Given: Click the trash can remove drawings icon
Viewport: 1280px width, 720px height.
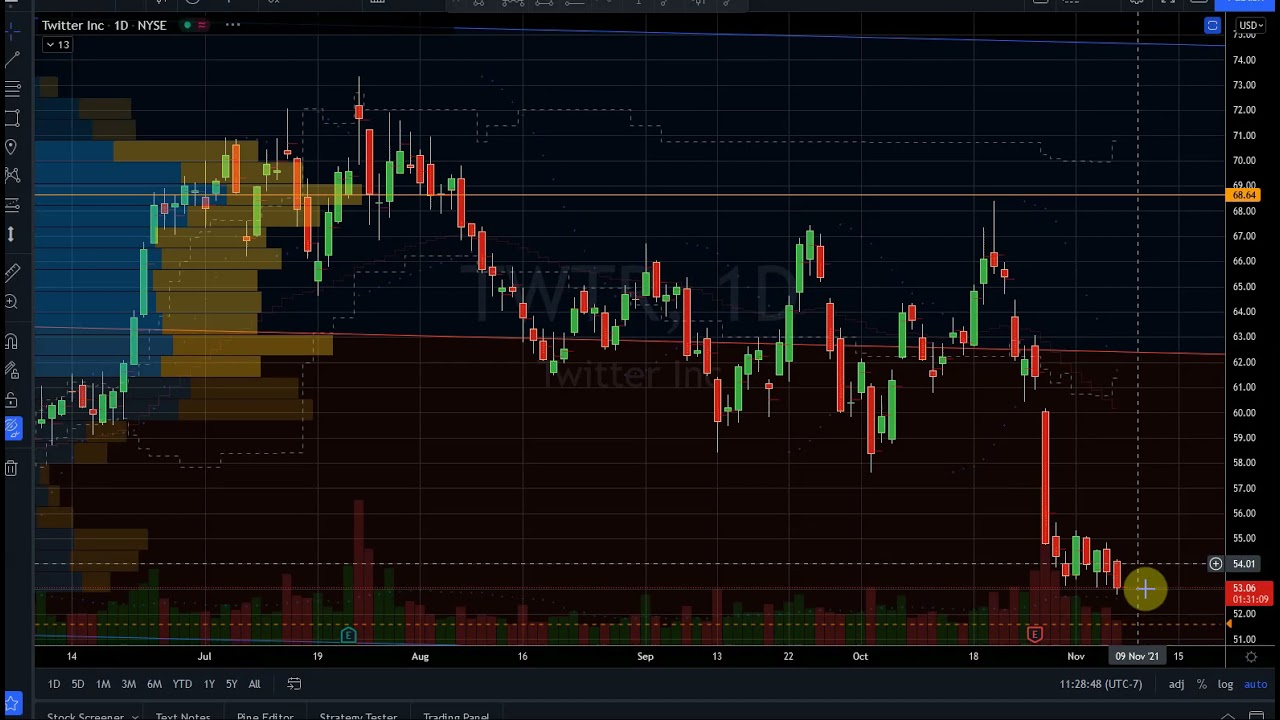Looking at the screenshot, I should pyautogui.click(x=12, y=468).
